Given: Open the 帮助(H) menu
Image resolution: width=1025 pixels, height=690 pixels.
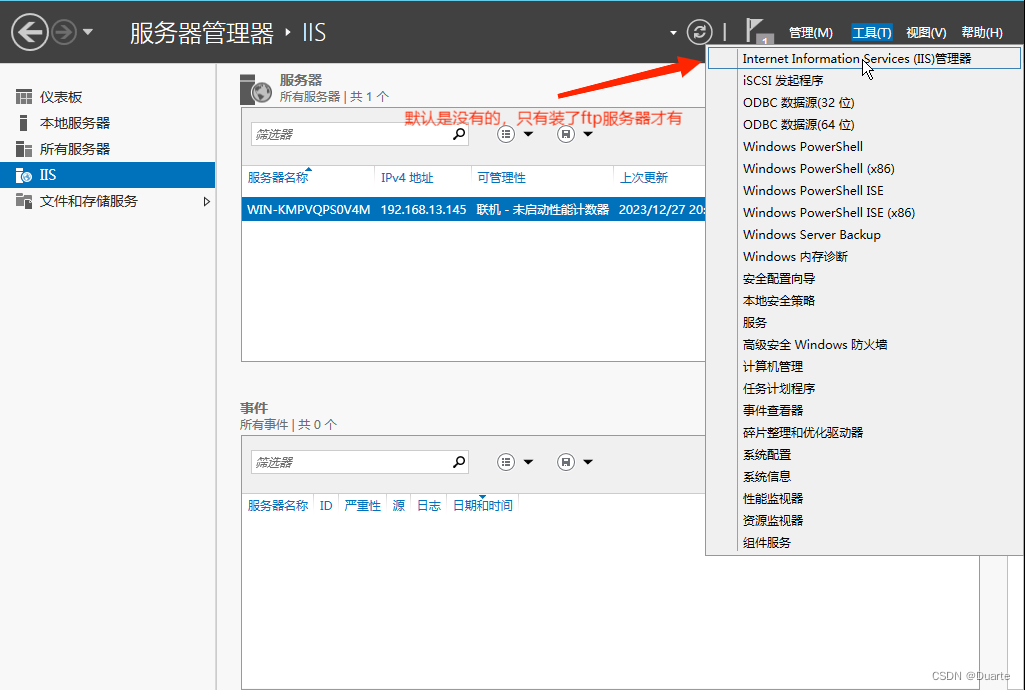Looking at the screenshot, I should click(x=982, y=33).
